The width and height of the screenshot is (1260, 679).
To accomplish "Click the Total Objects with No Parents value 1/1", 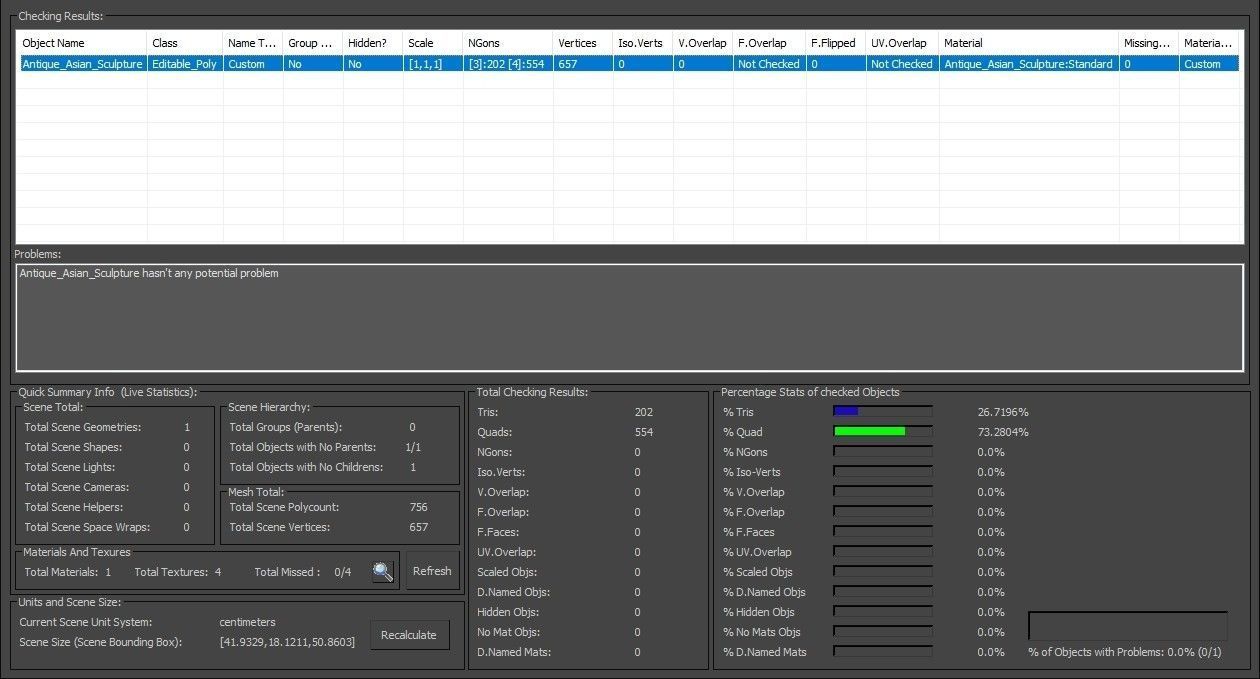I will click(x=413, y=447).
